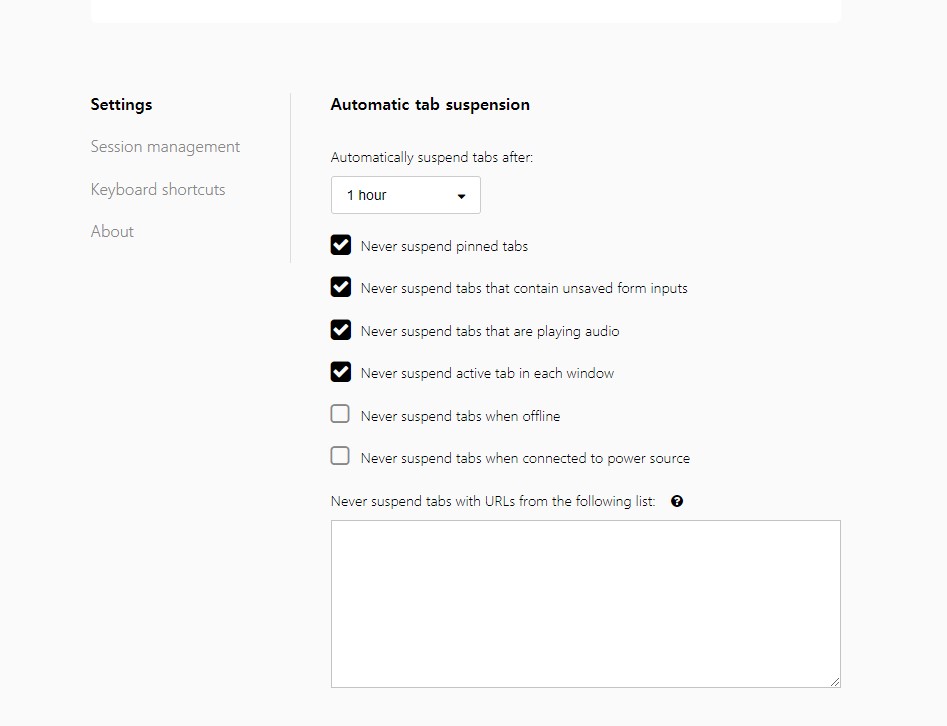
Task: Click the help question mark icon
Action: (677, 502)
